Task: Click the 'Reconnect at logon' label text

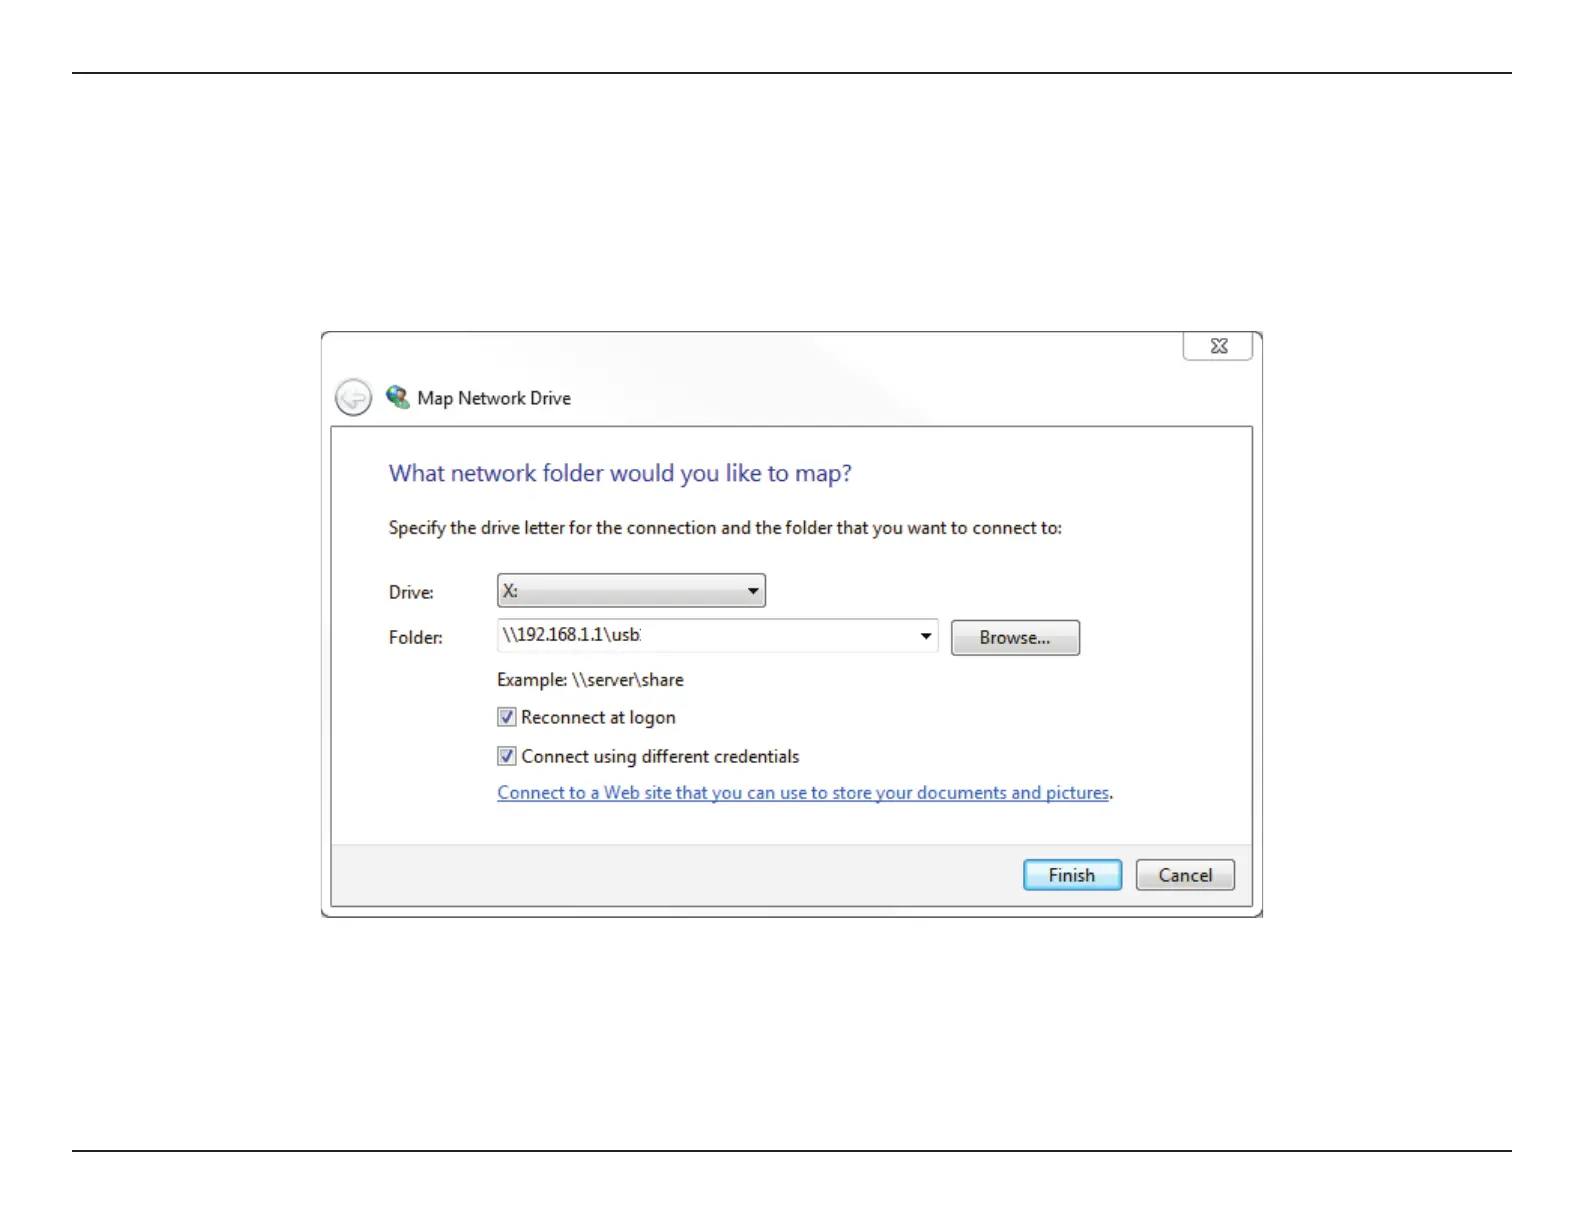Action: click(598, 718)
